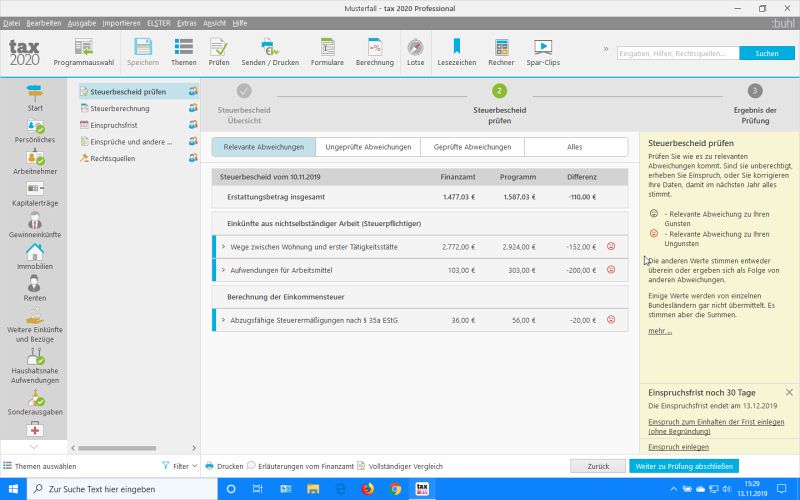Expand Aufwendungen für Arbeitsmittel row
This screenshot has height=500, width=800.
tap(223, 270)
